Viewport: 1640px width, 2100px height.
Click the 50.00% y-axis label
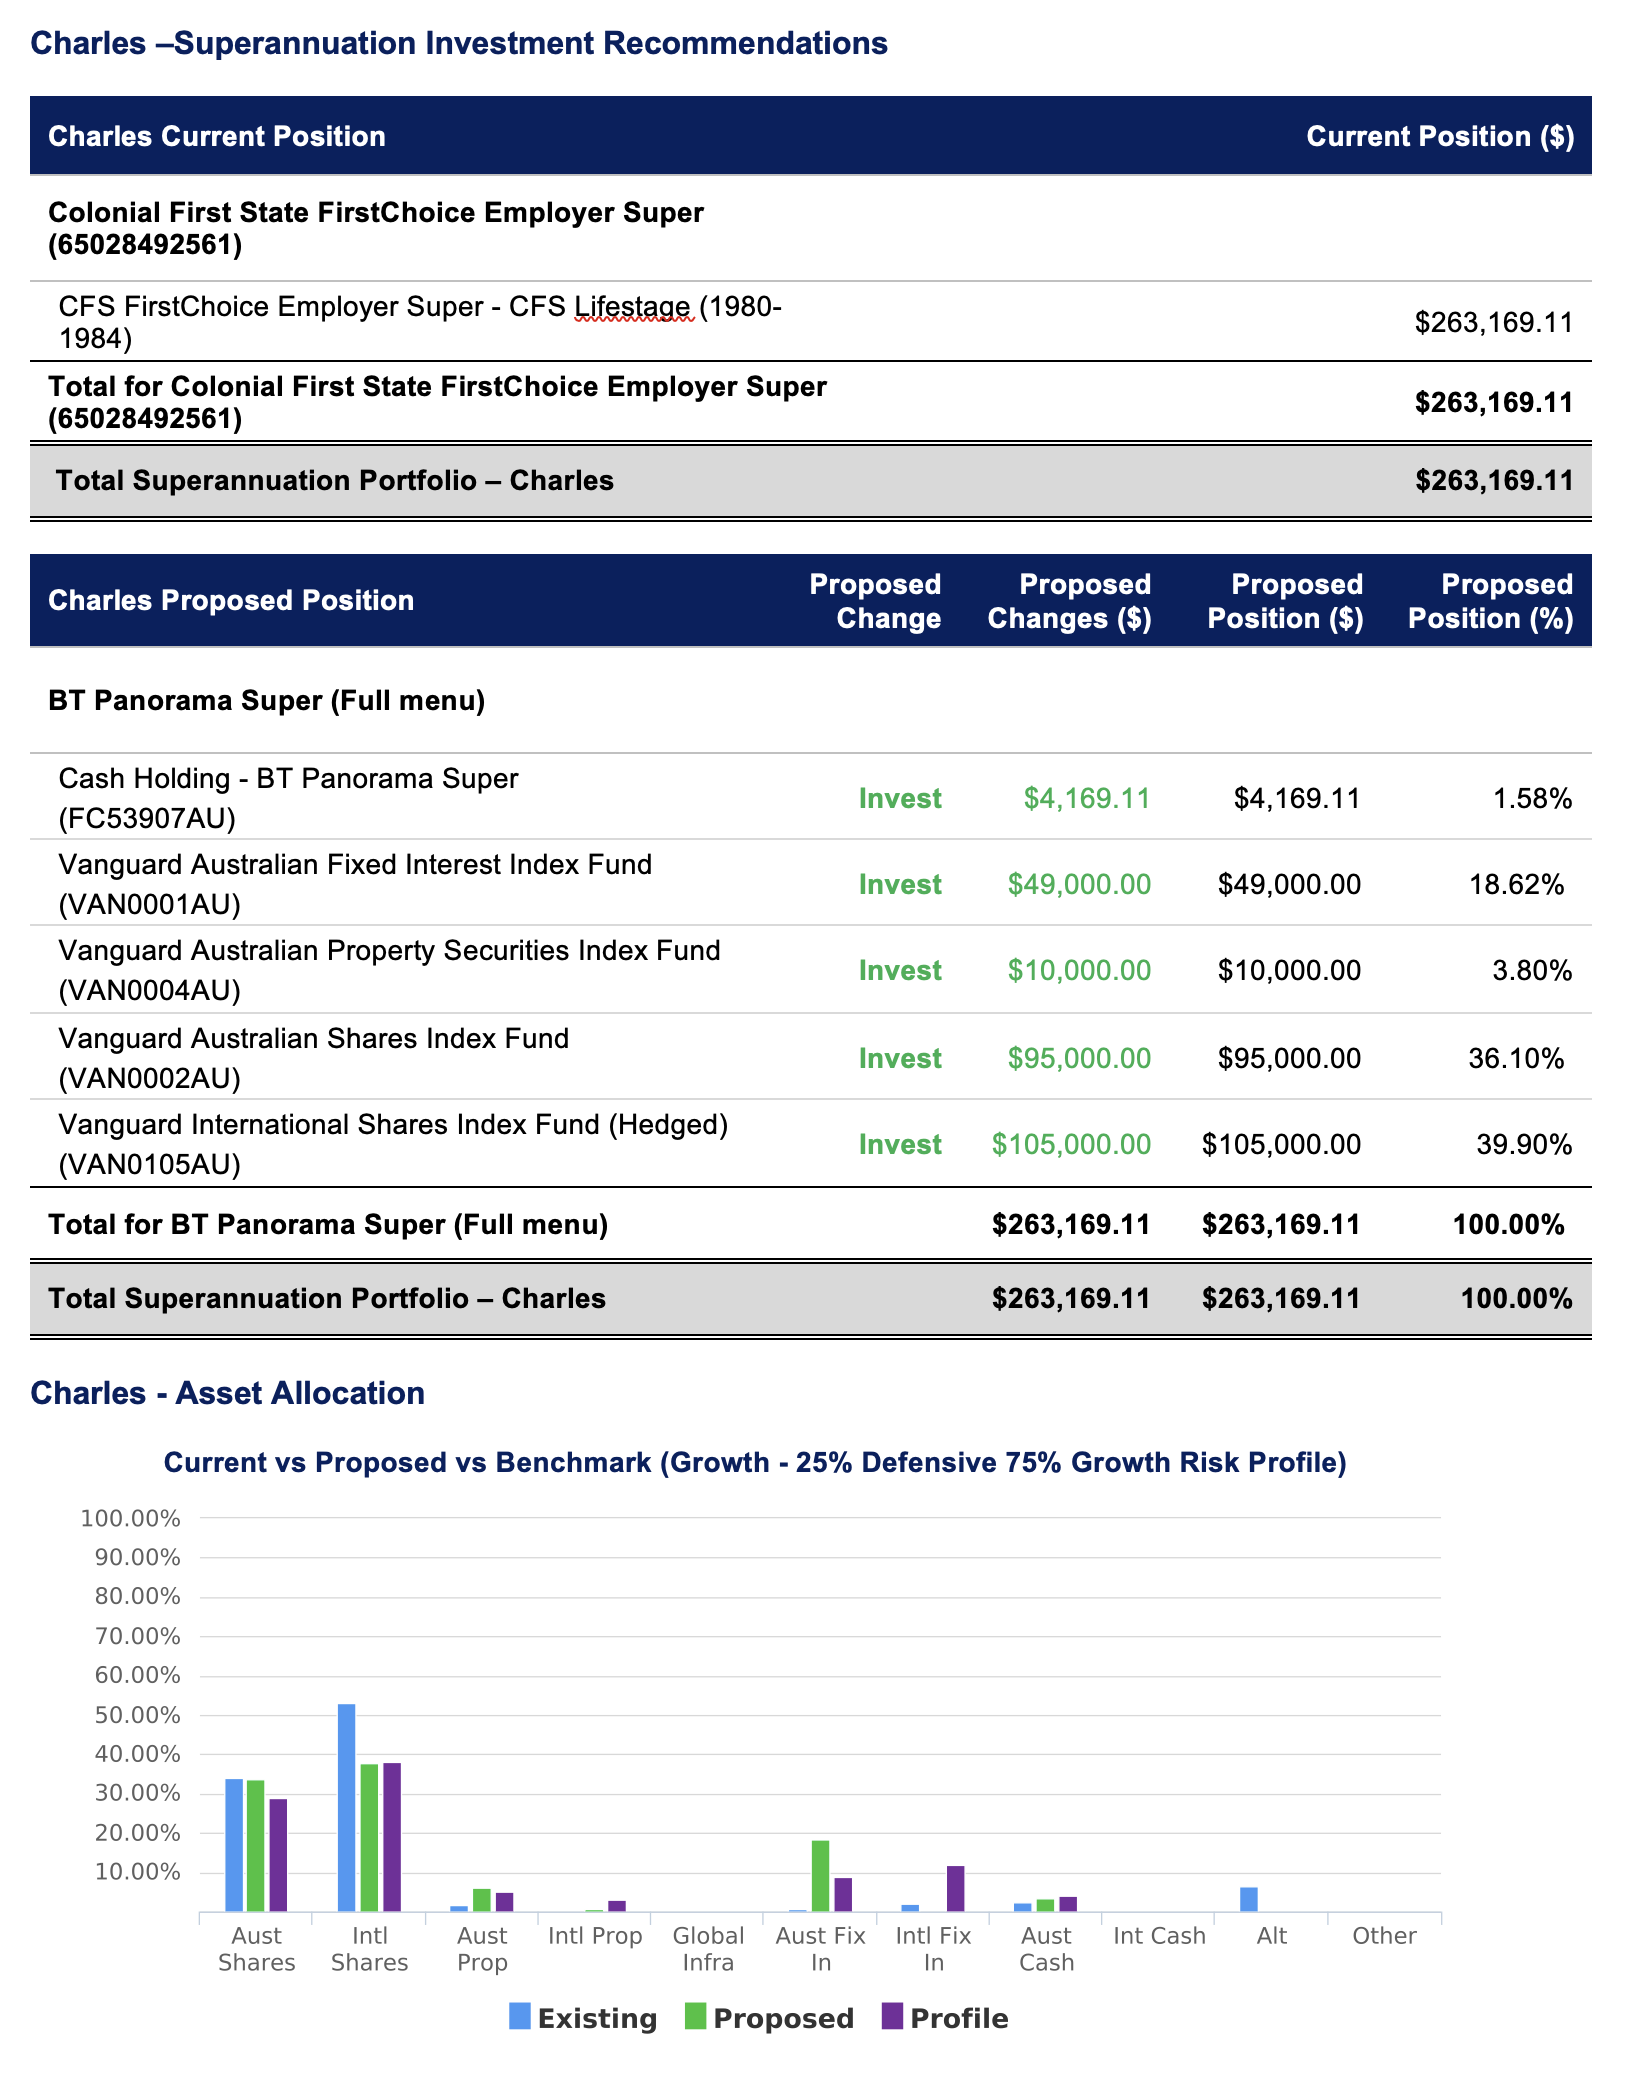tap(138, 1715)
